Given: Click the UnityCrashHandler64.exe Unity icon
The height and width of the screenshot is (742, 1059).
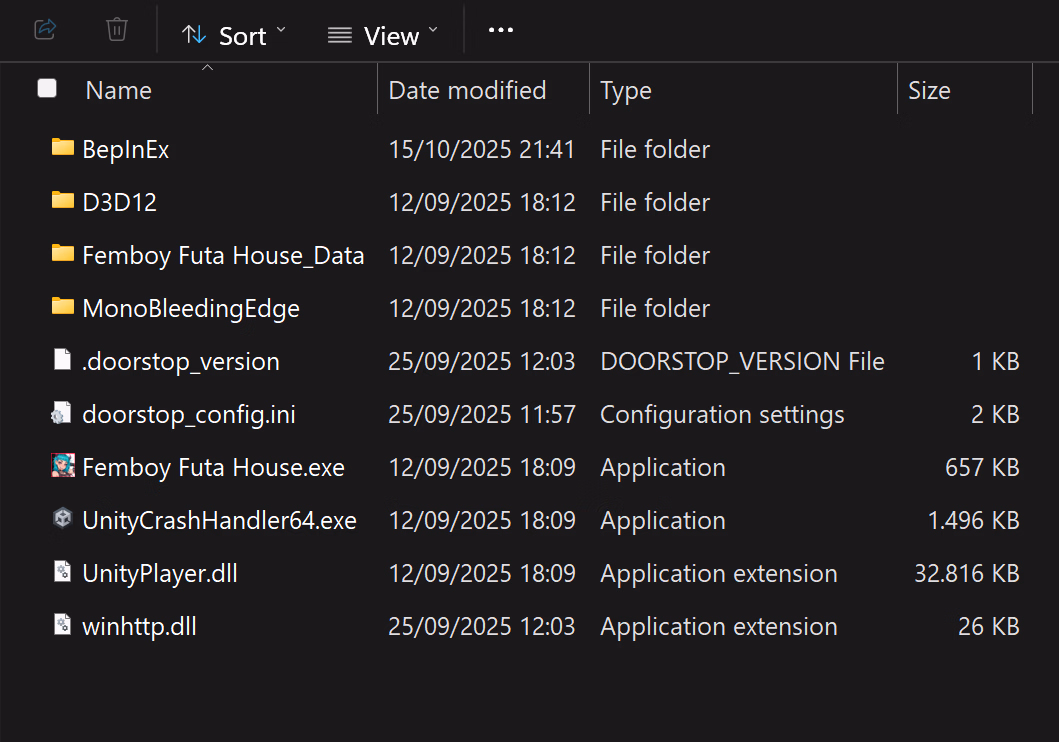Looking at the screenshot, I should [63, 520].
